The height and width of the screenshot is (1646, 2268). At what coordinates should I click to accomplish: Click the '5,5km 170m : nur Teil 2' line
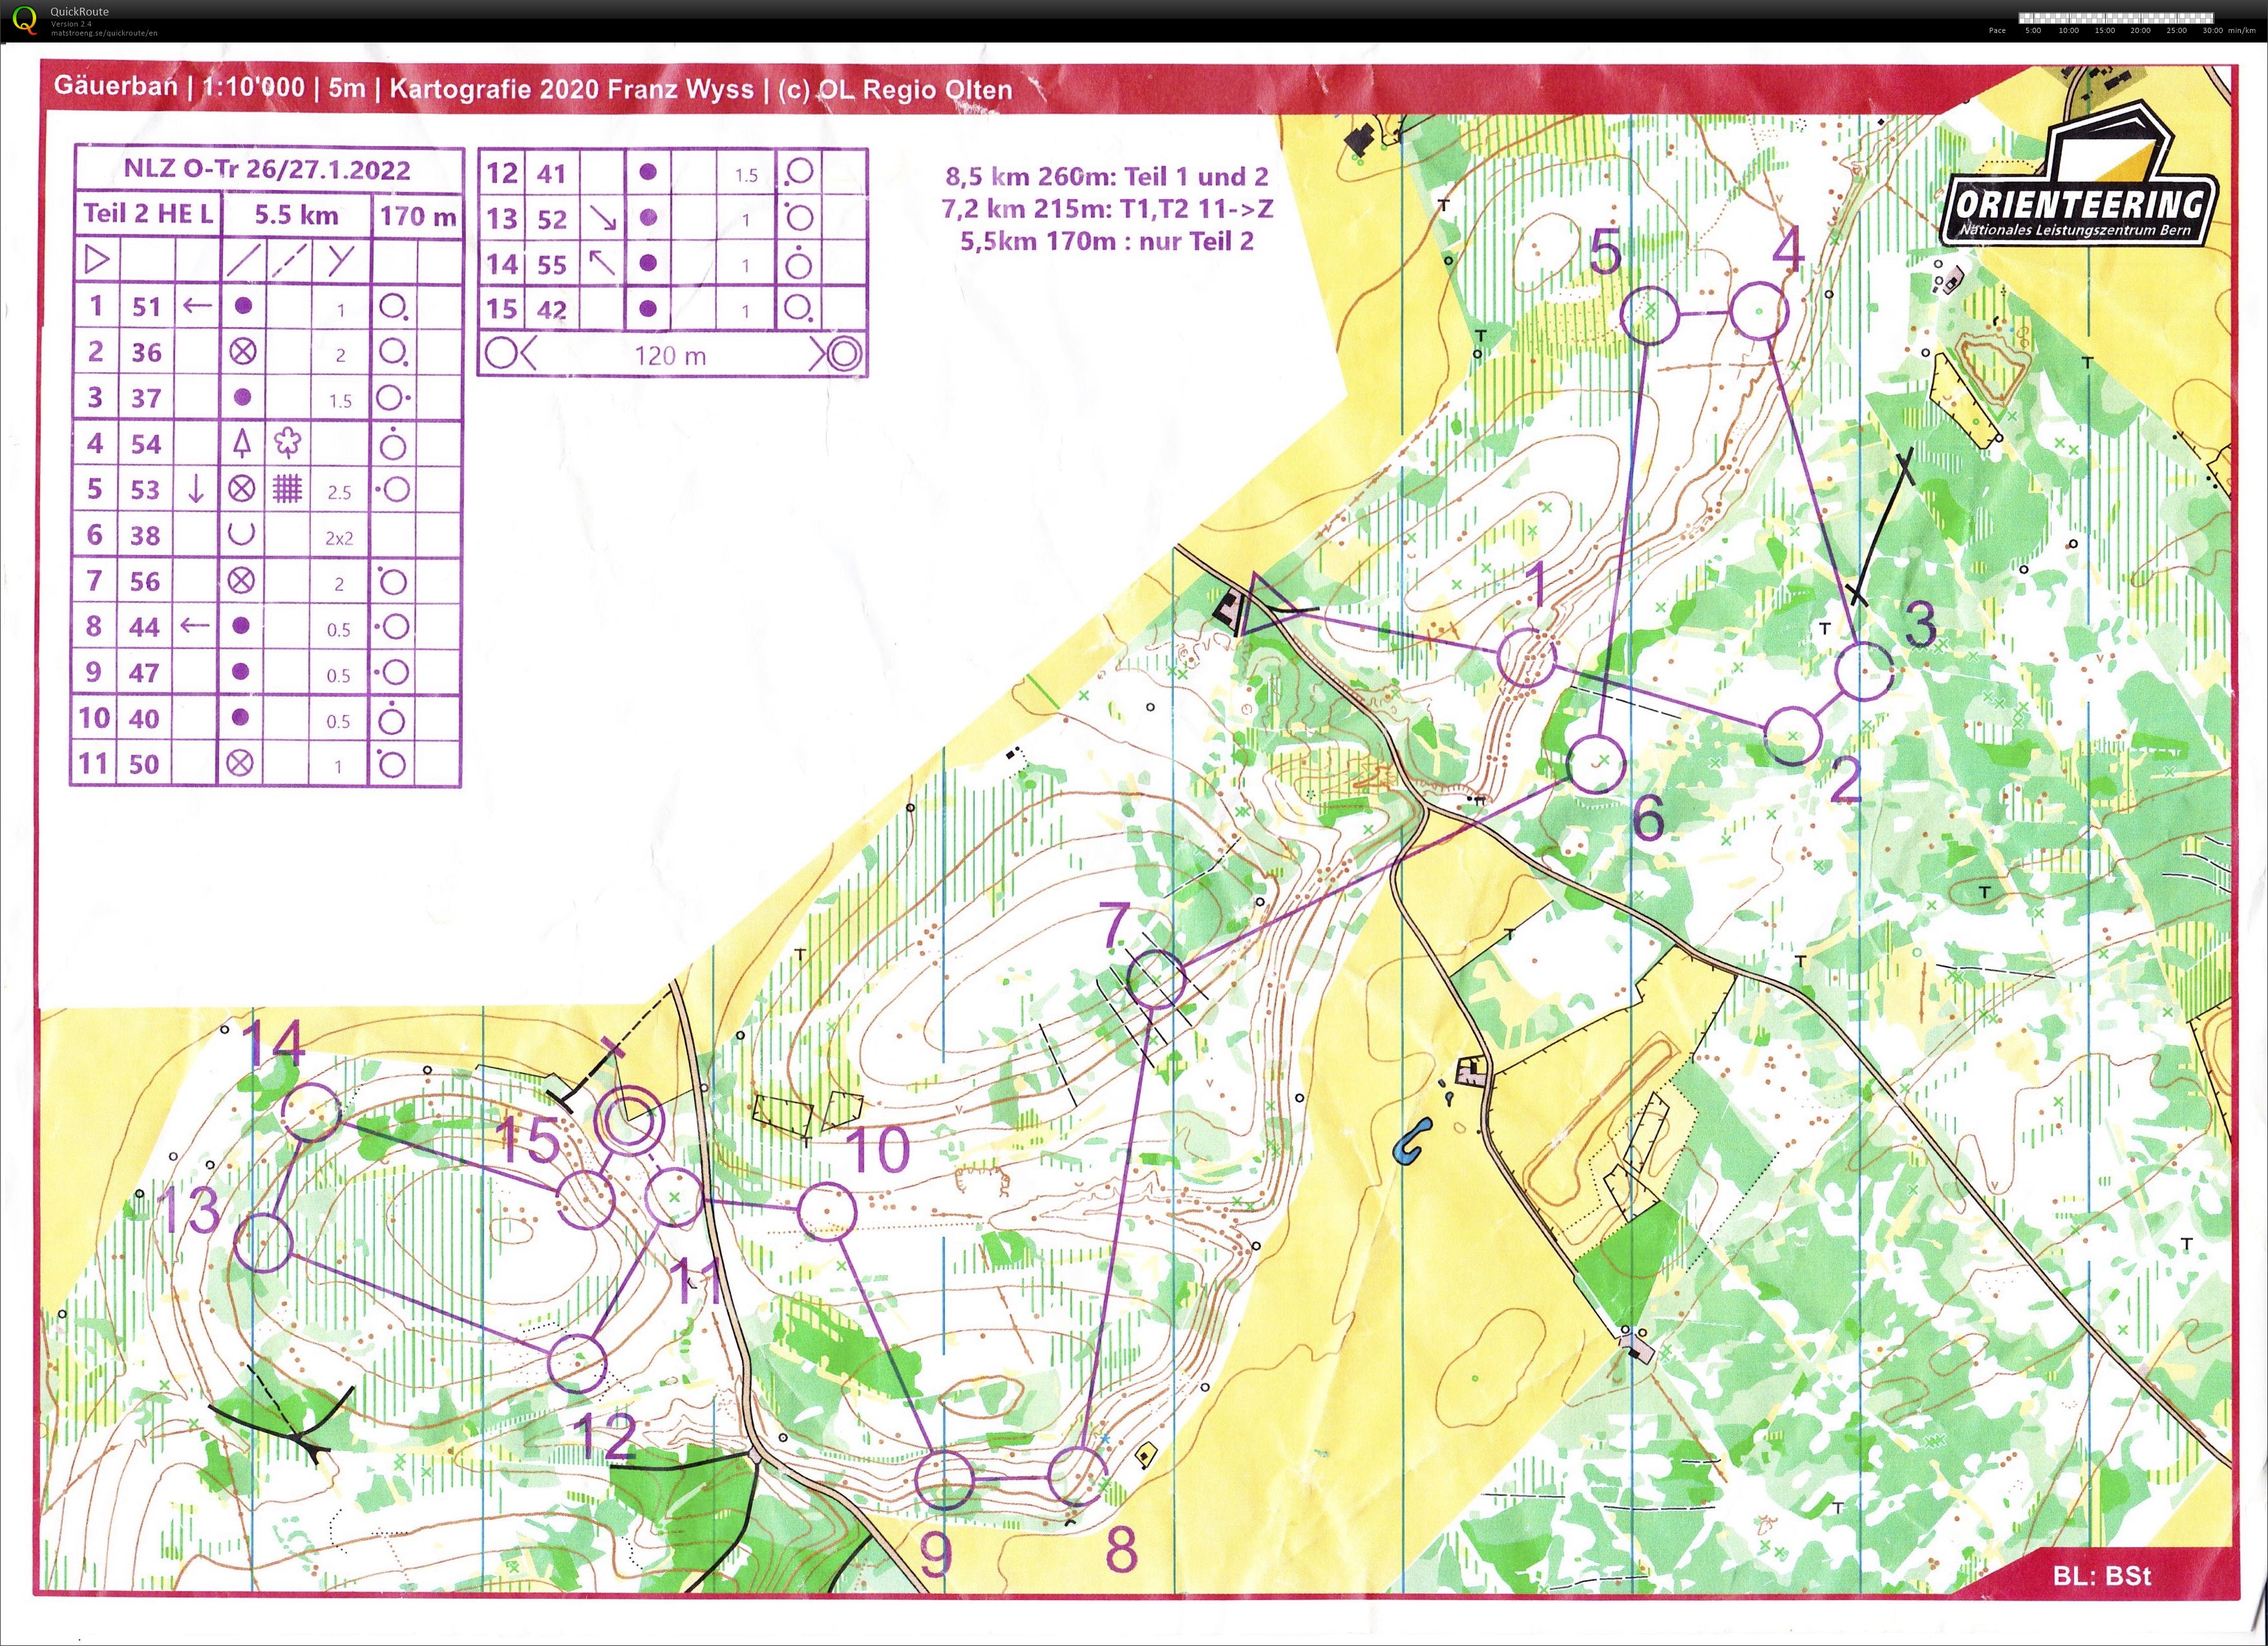pyautogui.click(x=1107, y=241)
